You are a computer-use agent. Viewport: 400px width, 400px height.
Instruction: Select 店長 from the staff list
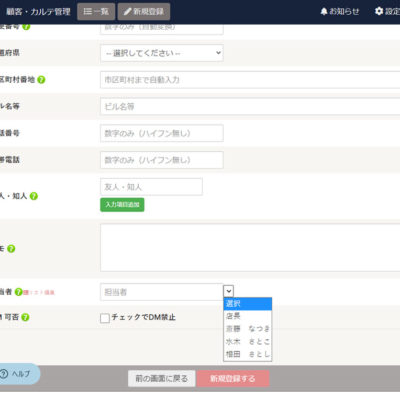click(x=248, y=316)
